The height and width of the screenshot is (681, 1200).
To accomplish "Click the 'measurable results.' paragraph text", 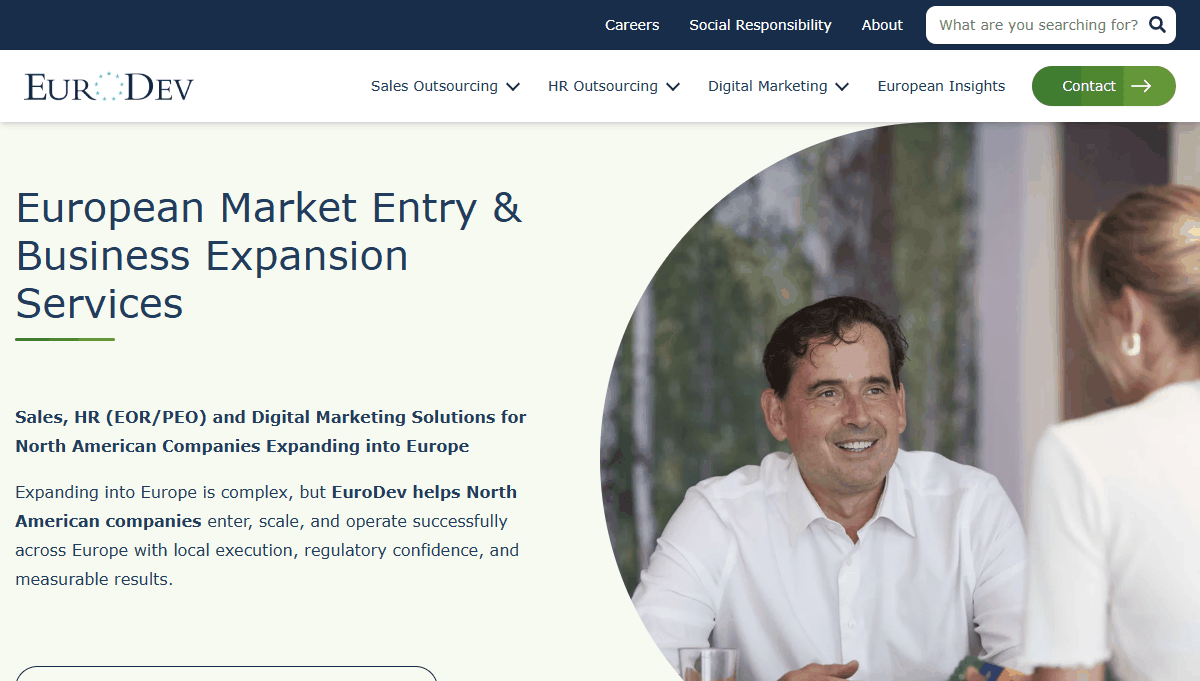I will [x=94, y=579].
